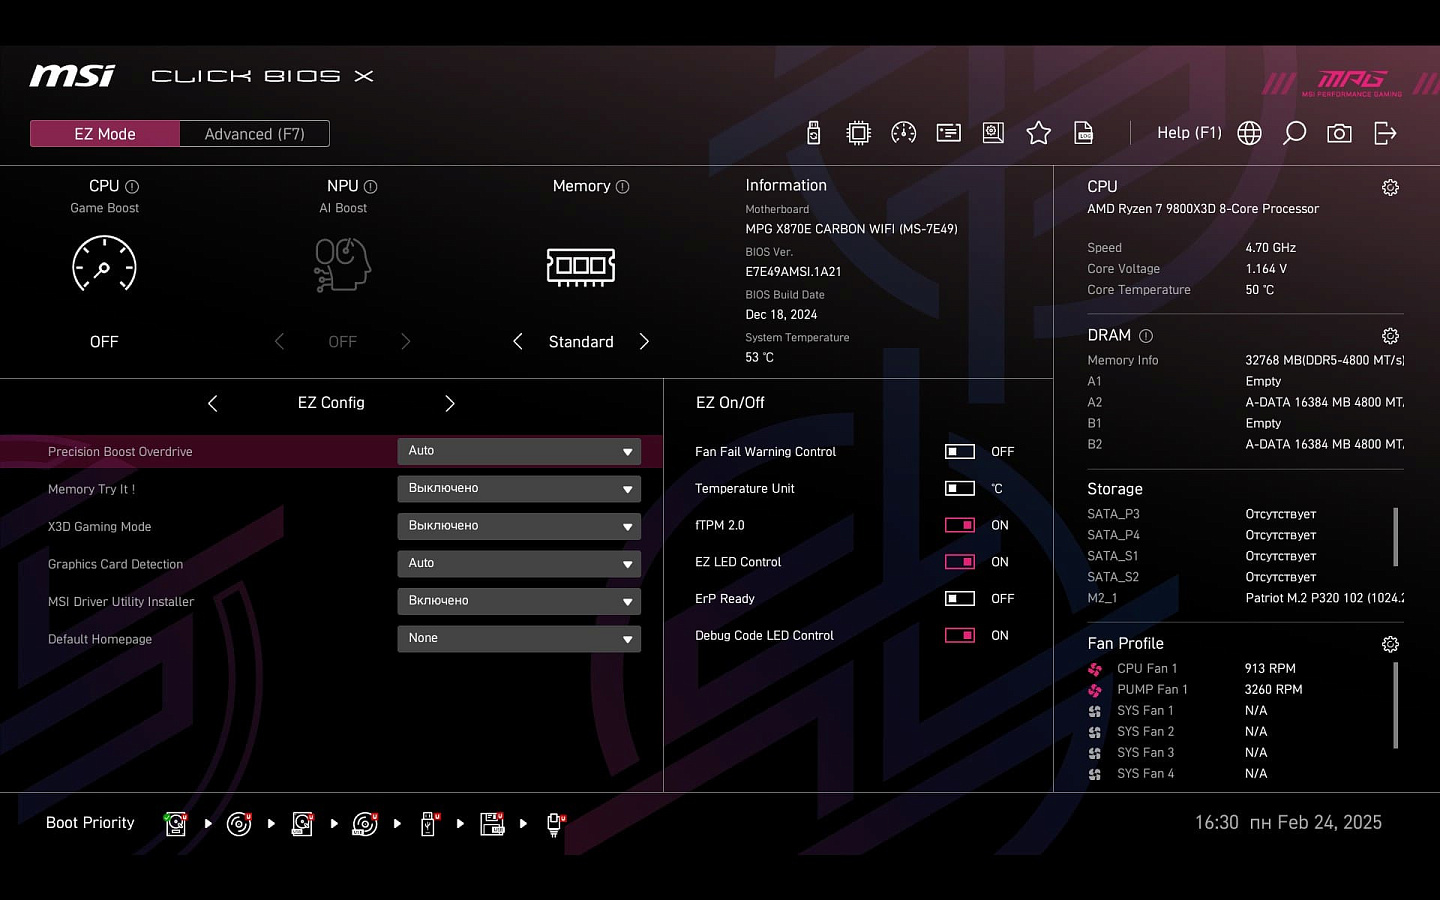Open Fan Profile settings gear icon
Viewport: 1440px width, 900px height.
pyautogui.click(x=1390, y=644)
